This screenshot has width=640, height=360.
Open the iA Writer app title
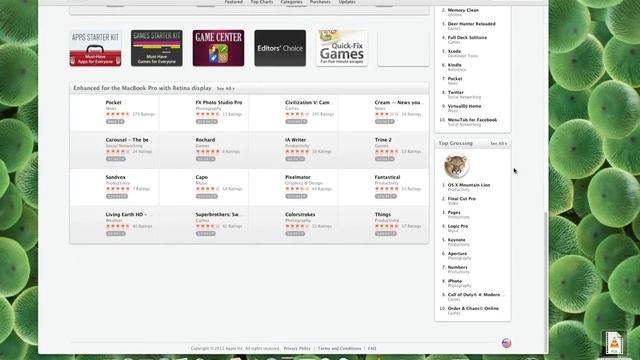point(295,140)
